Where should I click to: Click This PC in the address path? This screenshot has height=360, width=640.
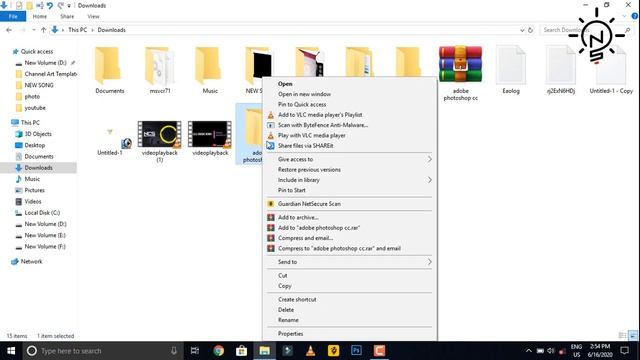[x=78, y=30]
